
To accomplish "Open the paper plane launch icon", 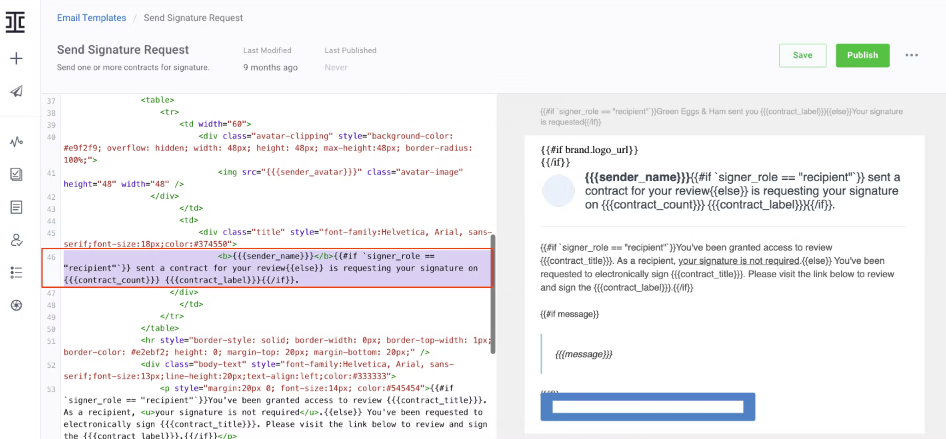I will 16,91.
